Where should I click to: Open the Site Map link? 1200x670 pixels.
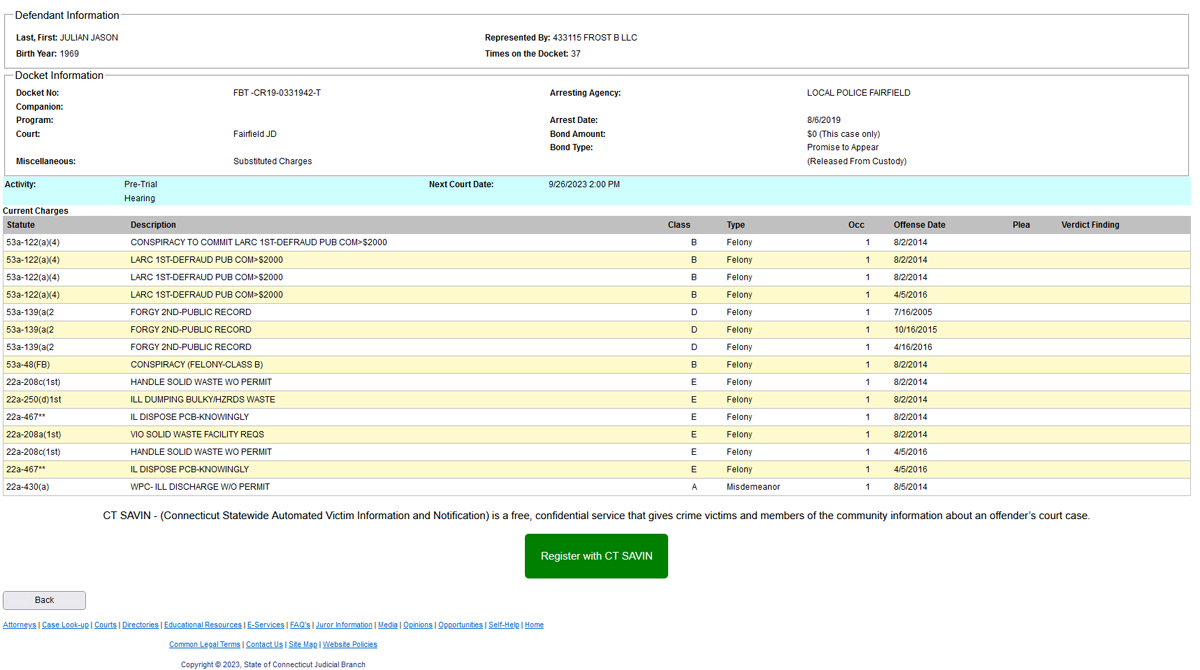coord(303,645)
